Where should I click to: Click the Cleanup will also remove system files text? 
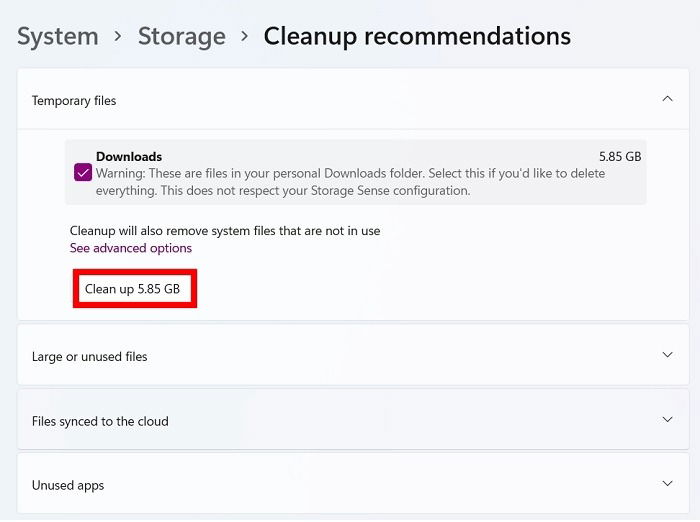coord(225,231)
